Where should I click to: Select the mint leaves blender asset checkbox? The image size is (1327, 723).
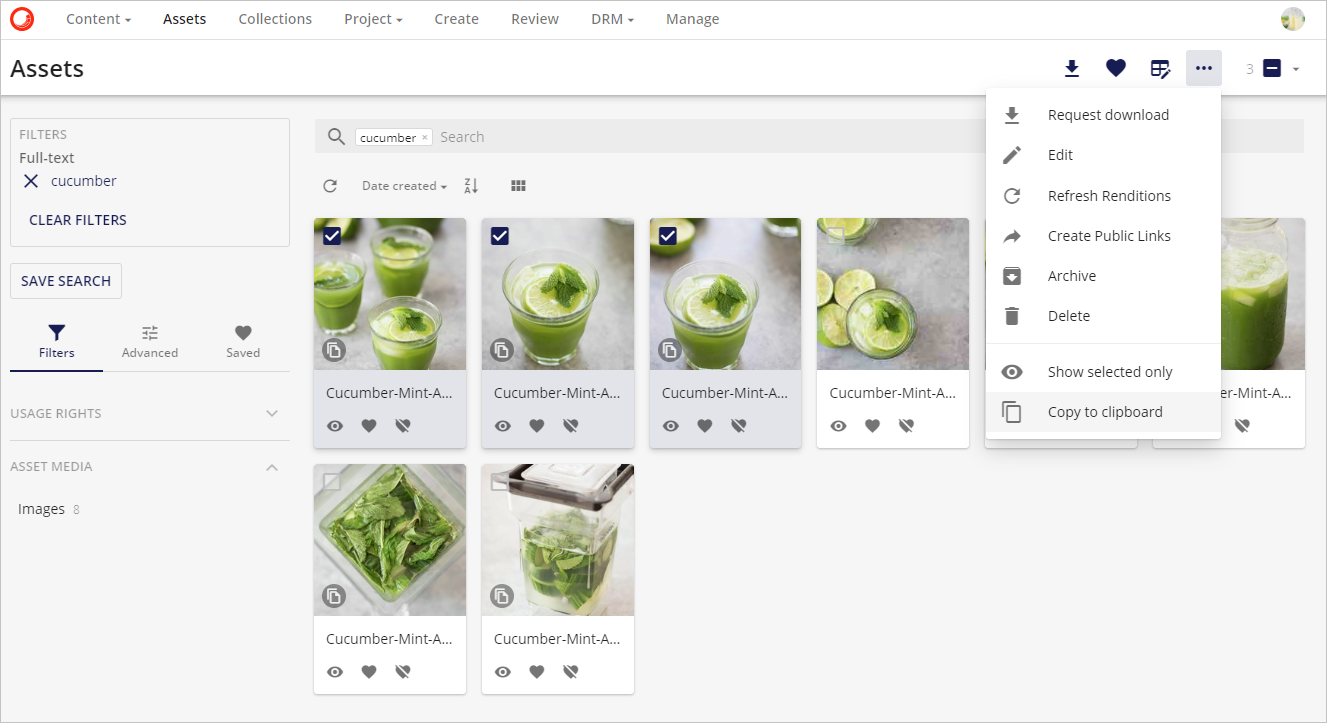tap(332, 482)
